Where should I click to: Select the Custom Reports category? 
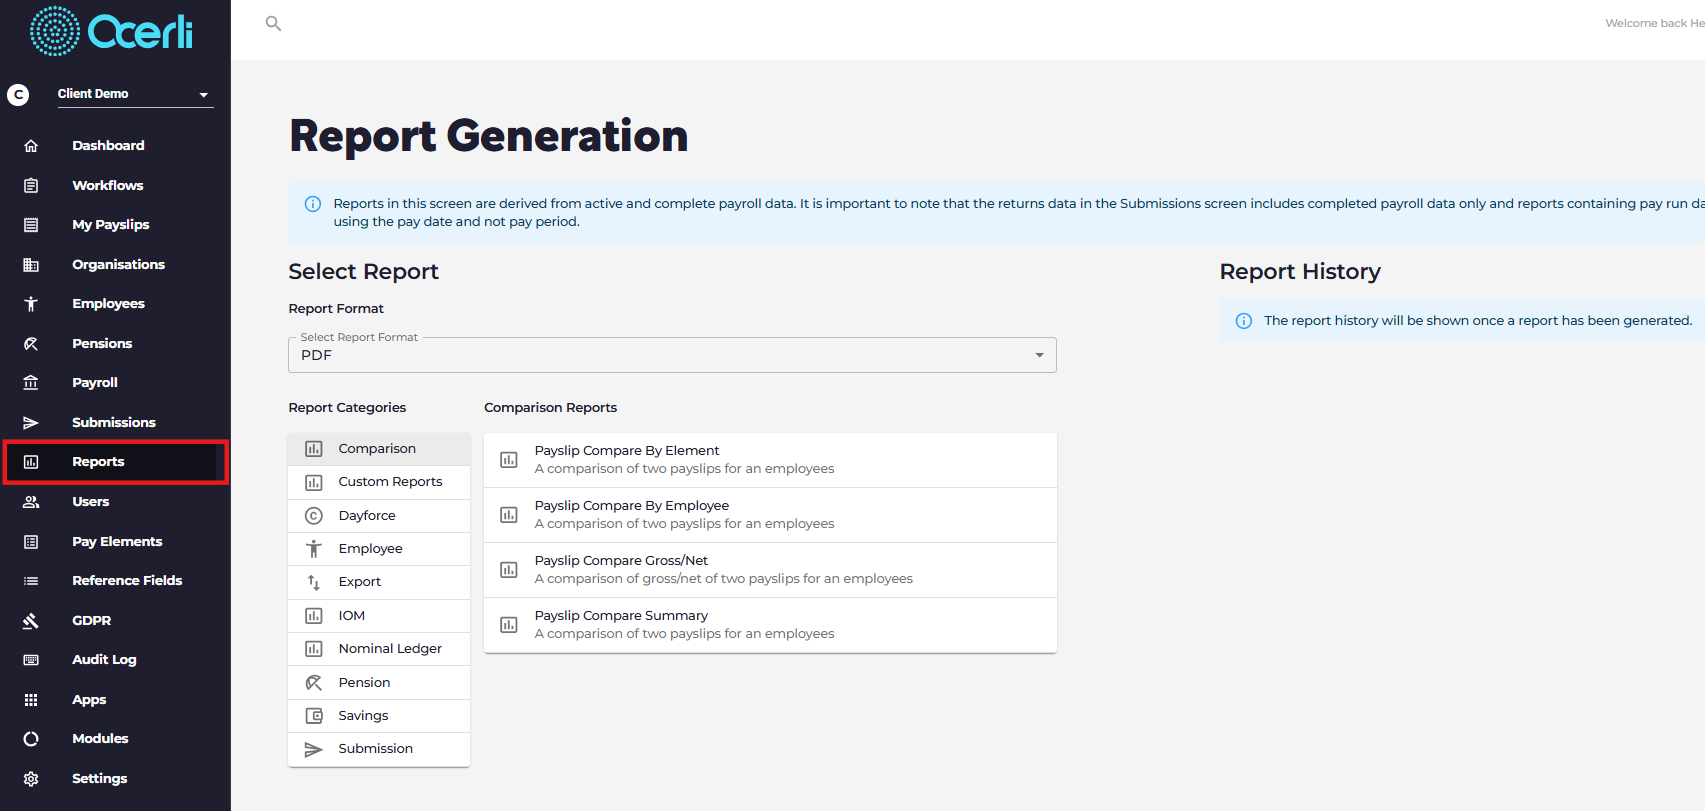tap(379, 482)
